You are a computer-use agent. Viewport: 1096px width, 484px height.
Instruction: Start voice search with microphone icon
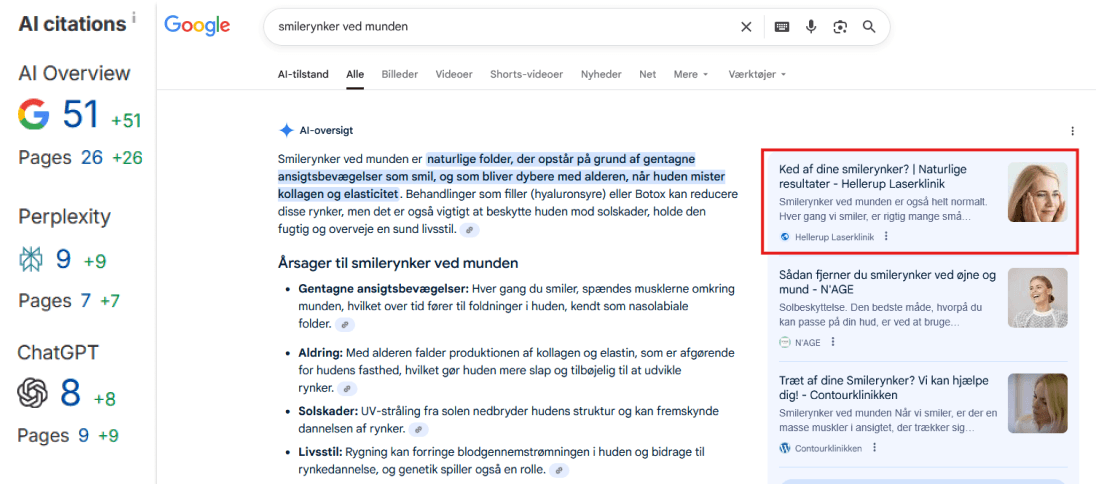[x=811, y=27]
